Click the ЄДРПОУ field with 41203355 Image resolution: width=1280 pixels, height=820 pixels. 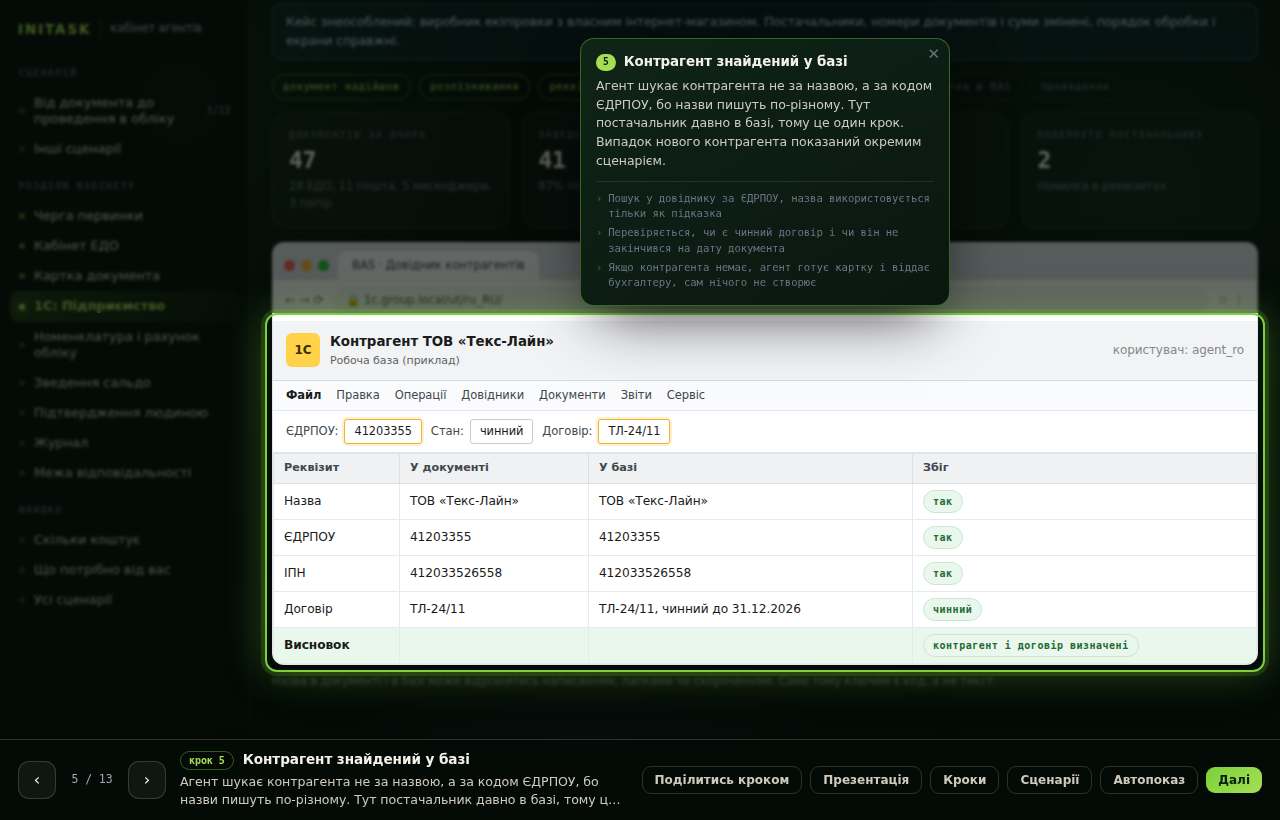coord(383,431)
